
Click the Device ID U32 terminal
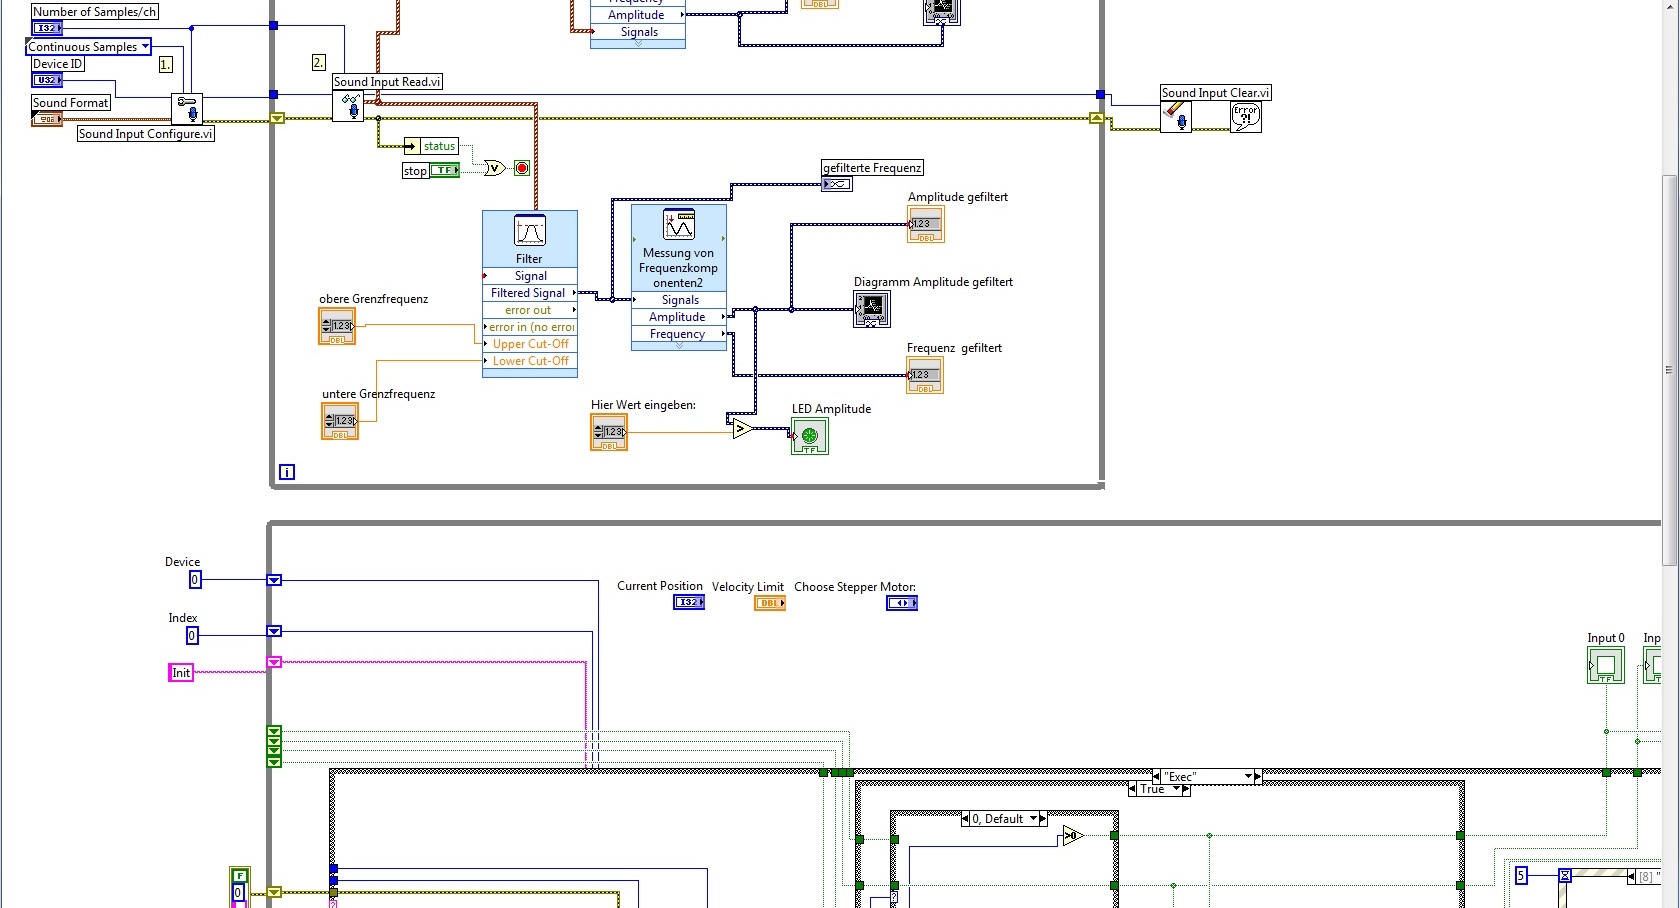point(47,80)
